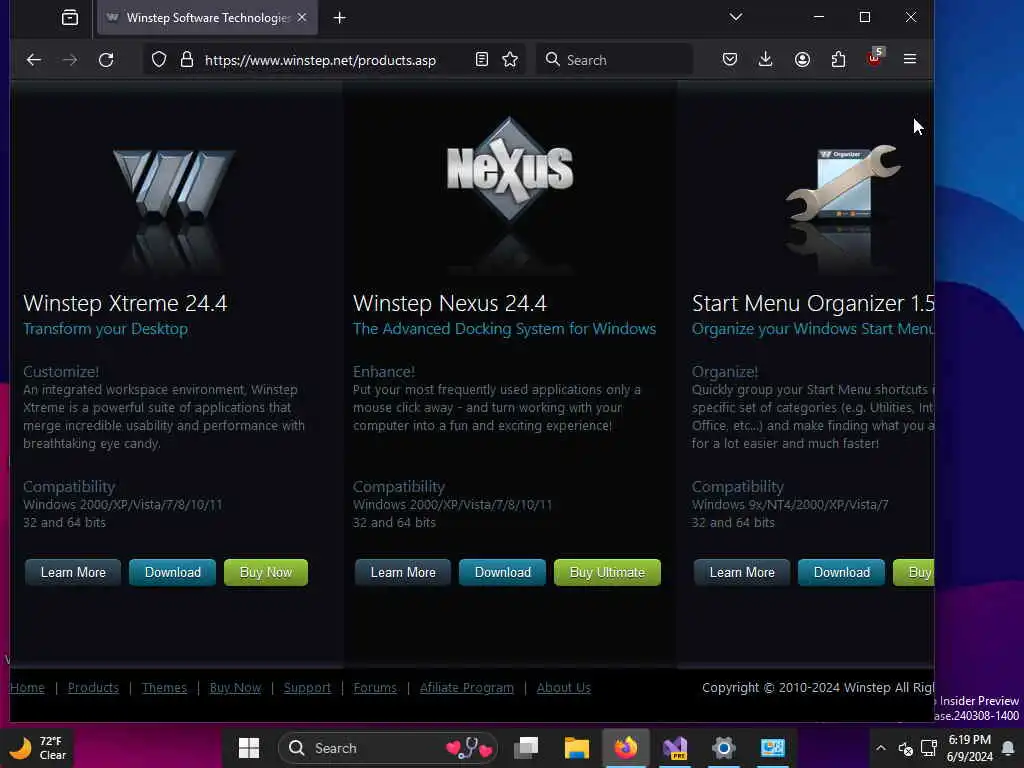Viewport: 1024px width, 768px height.
Task: Open the Firefox View icon near tabs
Action: (x=70, y=18)
